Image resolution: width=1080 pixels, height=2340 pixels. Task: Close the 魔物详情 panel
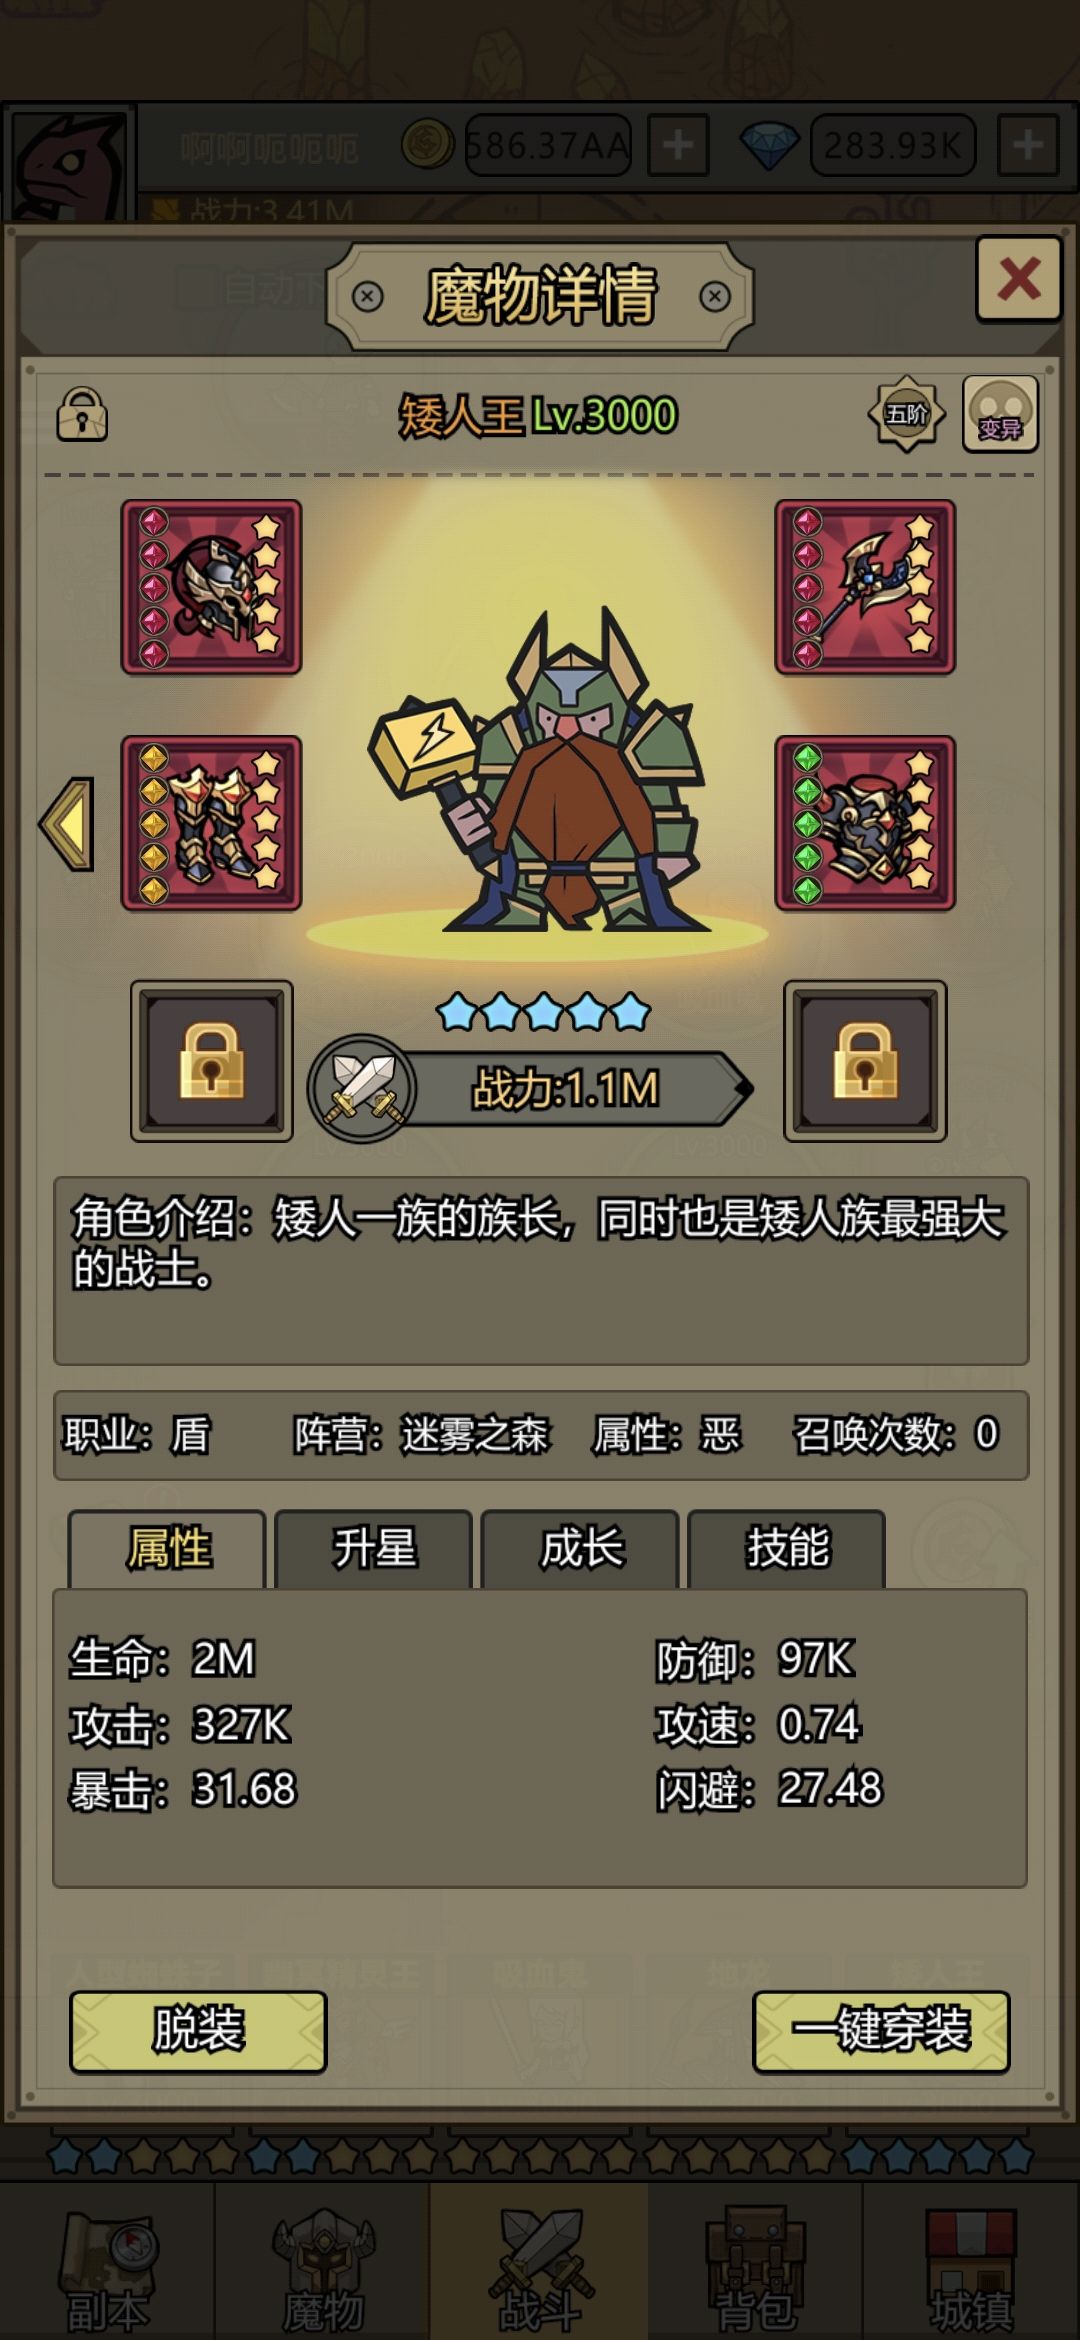(x=1018, y=279)
